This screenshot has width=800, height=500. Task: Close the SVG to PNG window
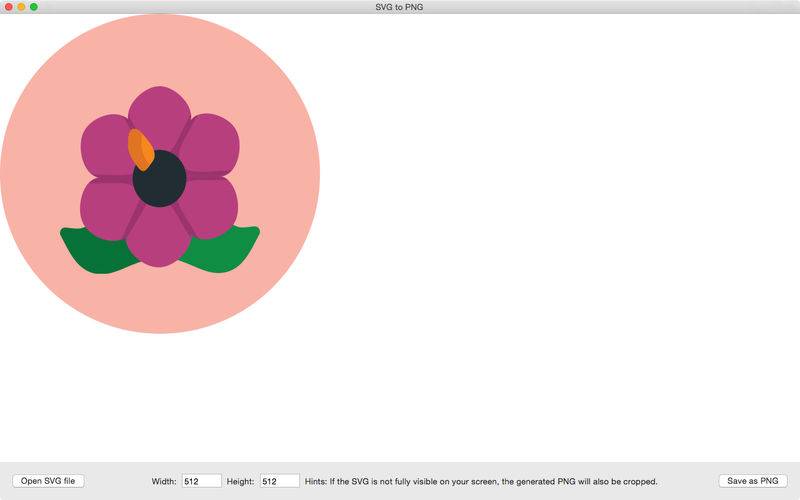9,7
